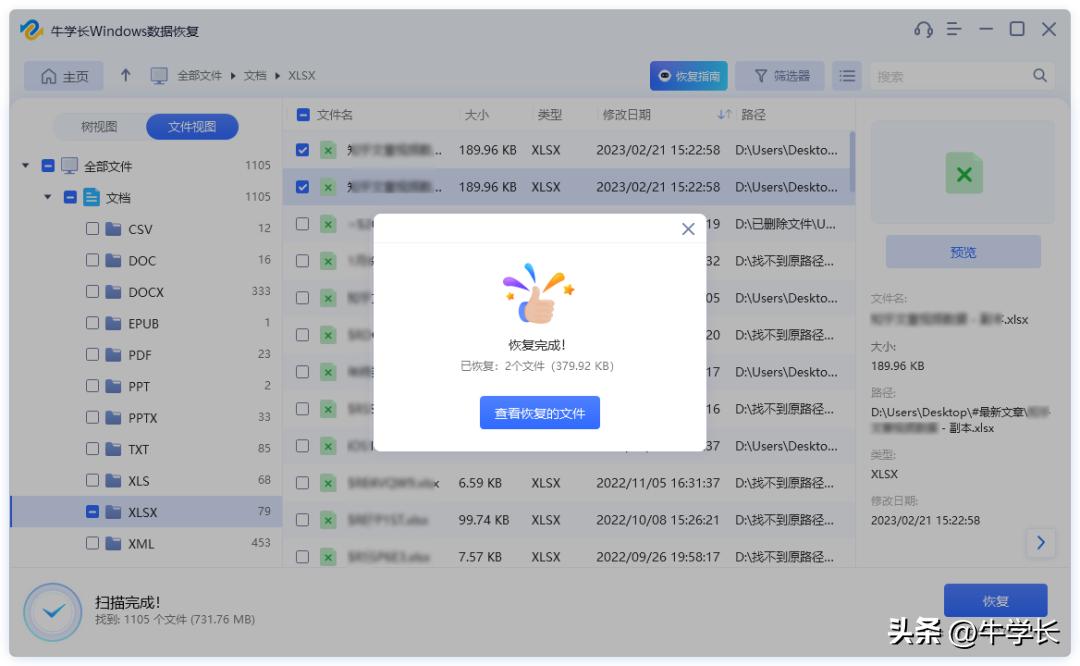This screenshot has height=666, width=1080.
Task: Check the CSV folder checkbox
Action: coord(92,229)
